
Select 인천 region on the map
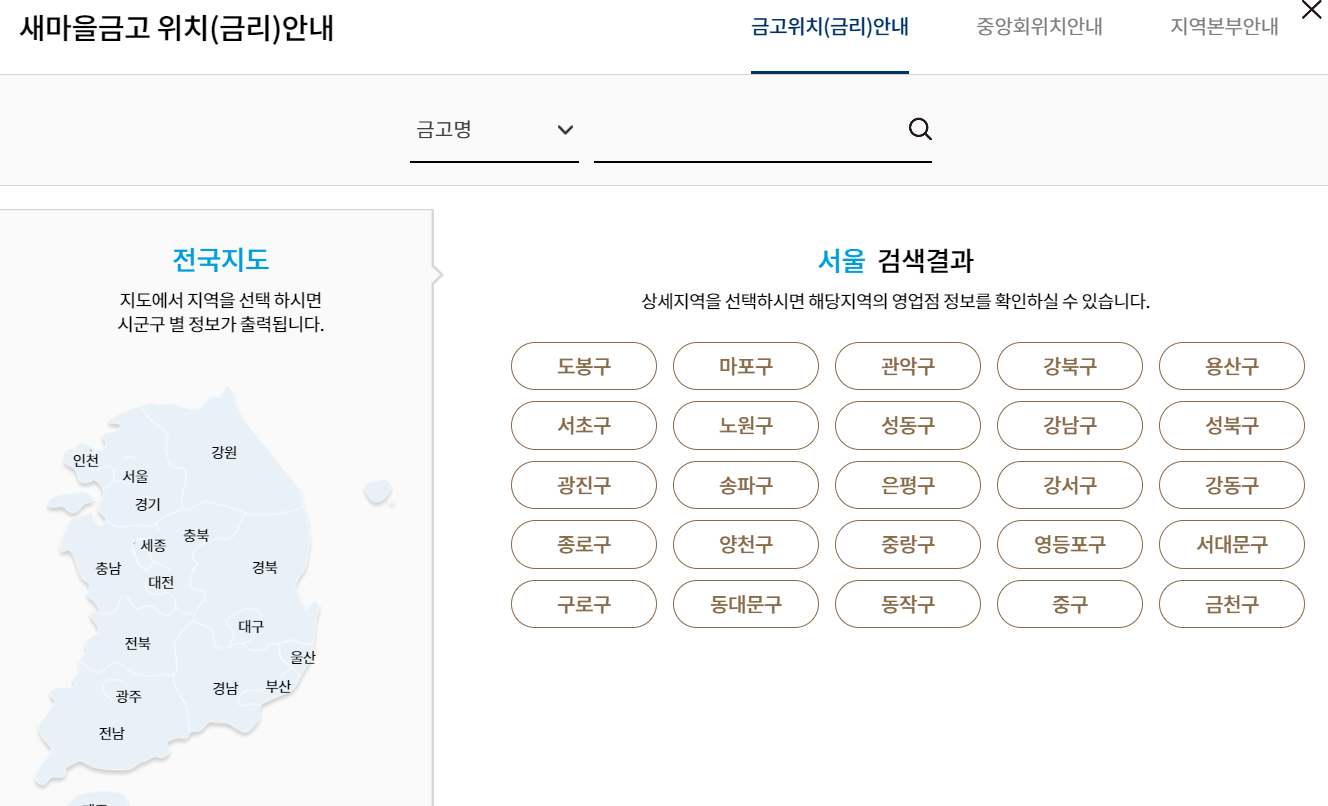pos(85,462)
